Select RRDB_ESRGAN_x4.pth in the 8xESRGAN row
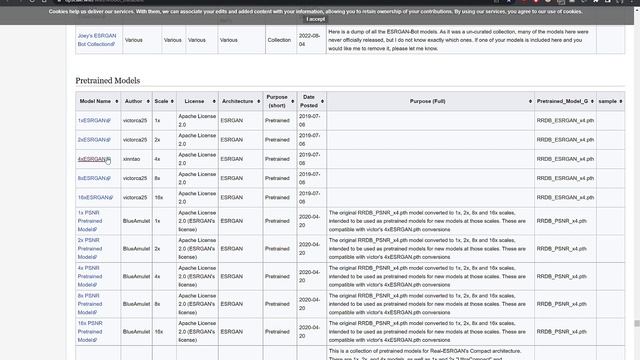Screen dimensions: 640x360 coord(565,178)
